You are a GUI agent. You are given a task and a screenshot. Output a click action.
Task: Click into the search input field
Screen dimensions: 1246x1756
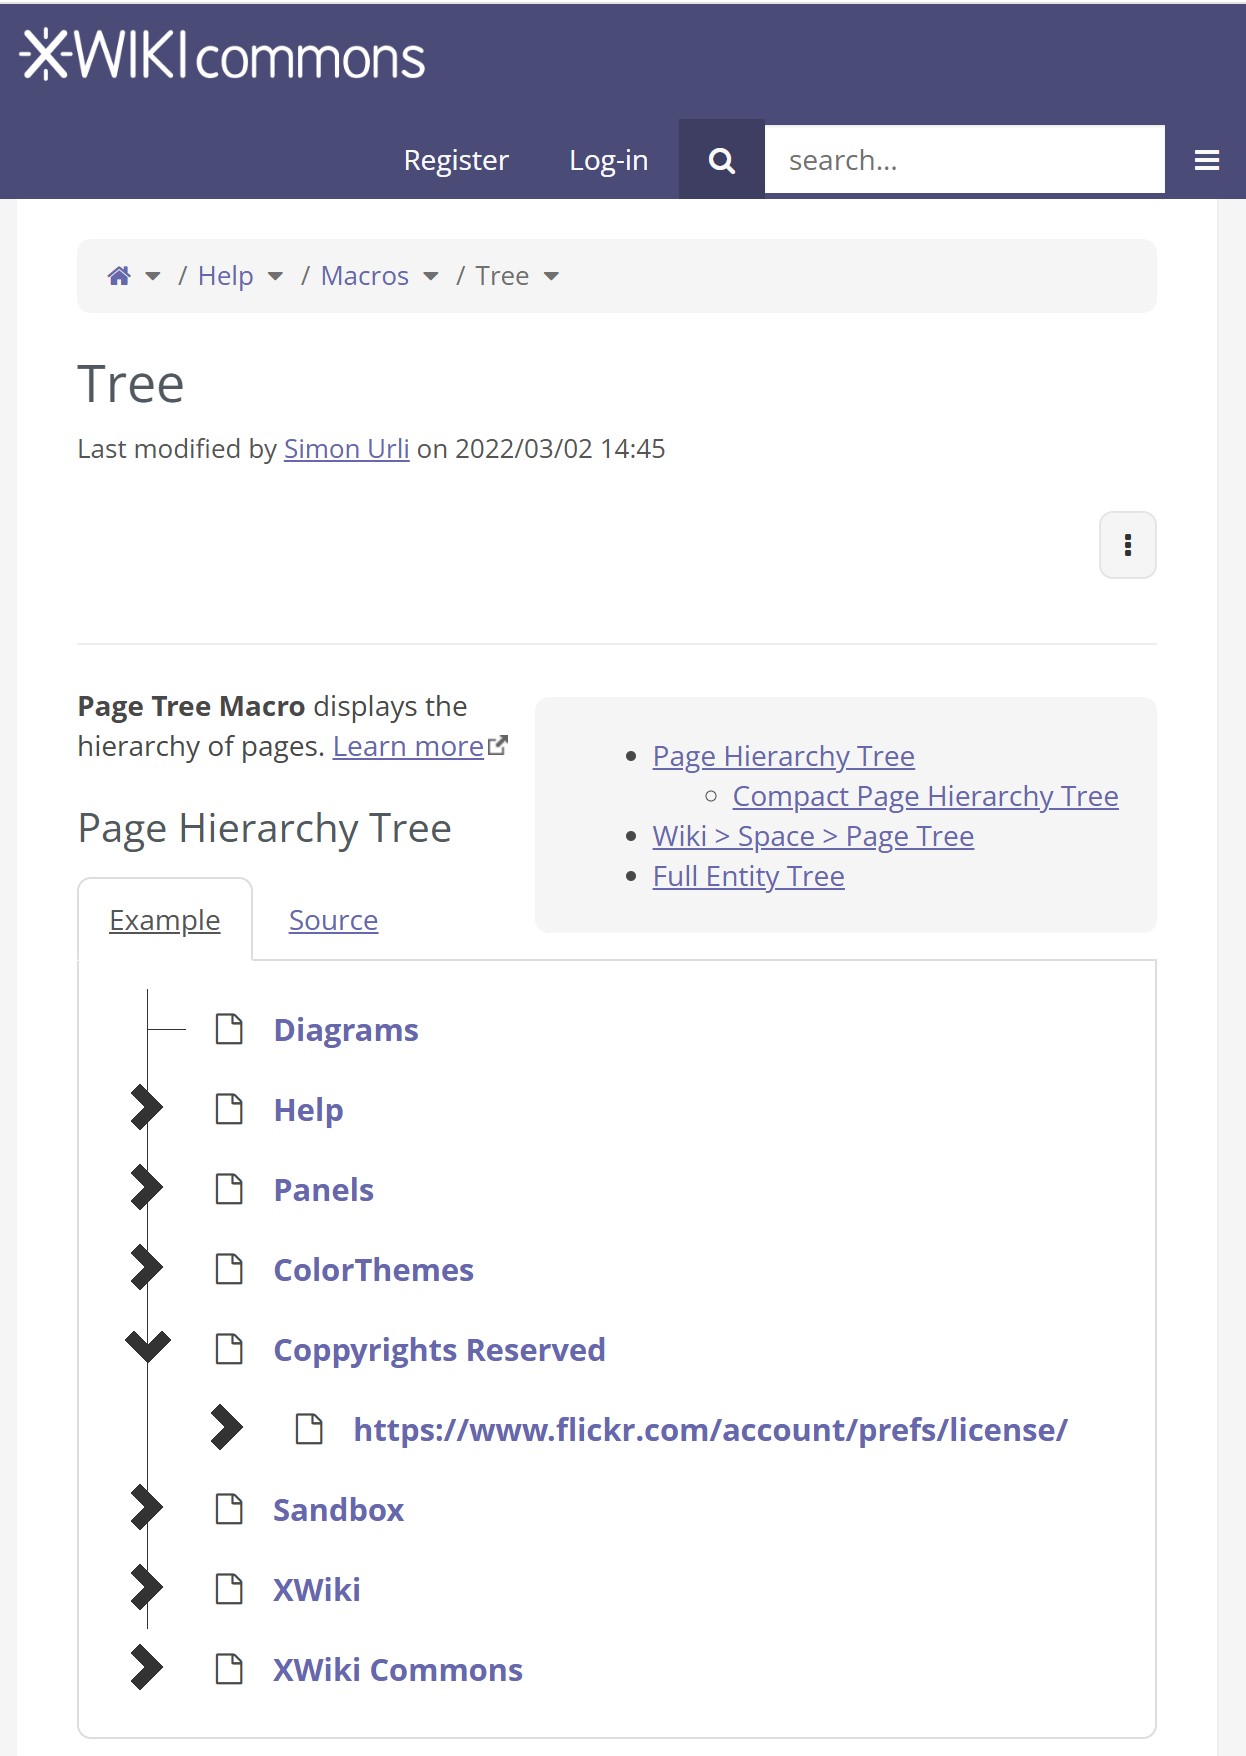[963, 160]
